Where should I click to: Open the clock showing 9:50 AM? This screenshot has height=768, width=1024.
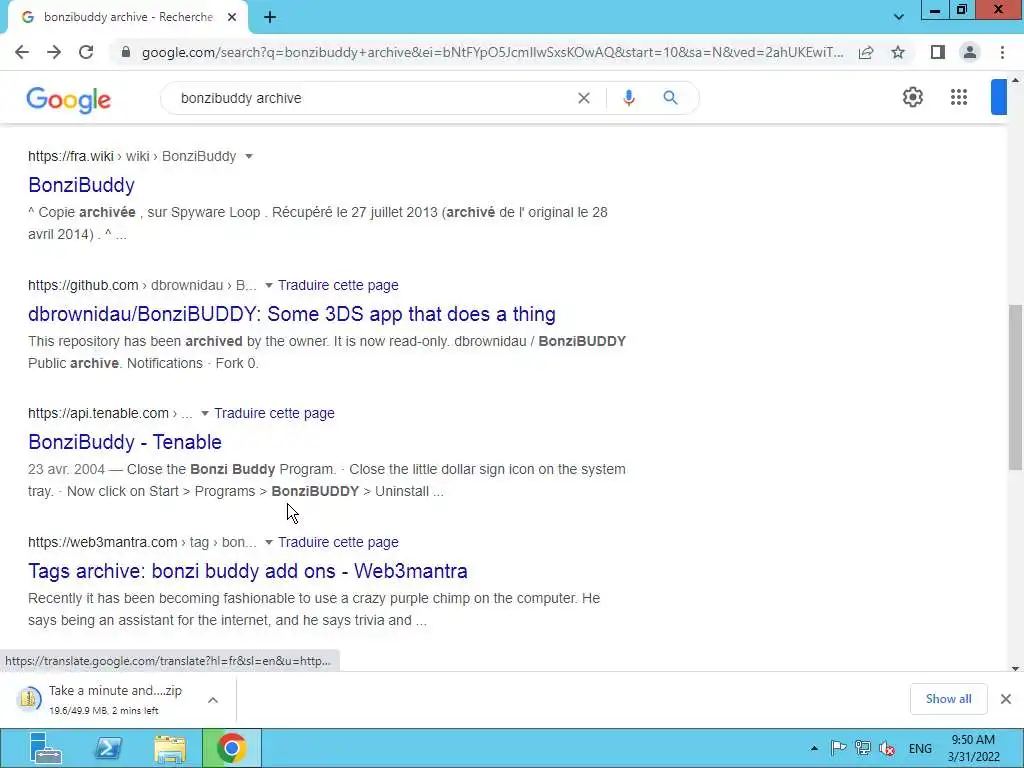973,748
